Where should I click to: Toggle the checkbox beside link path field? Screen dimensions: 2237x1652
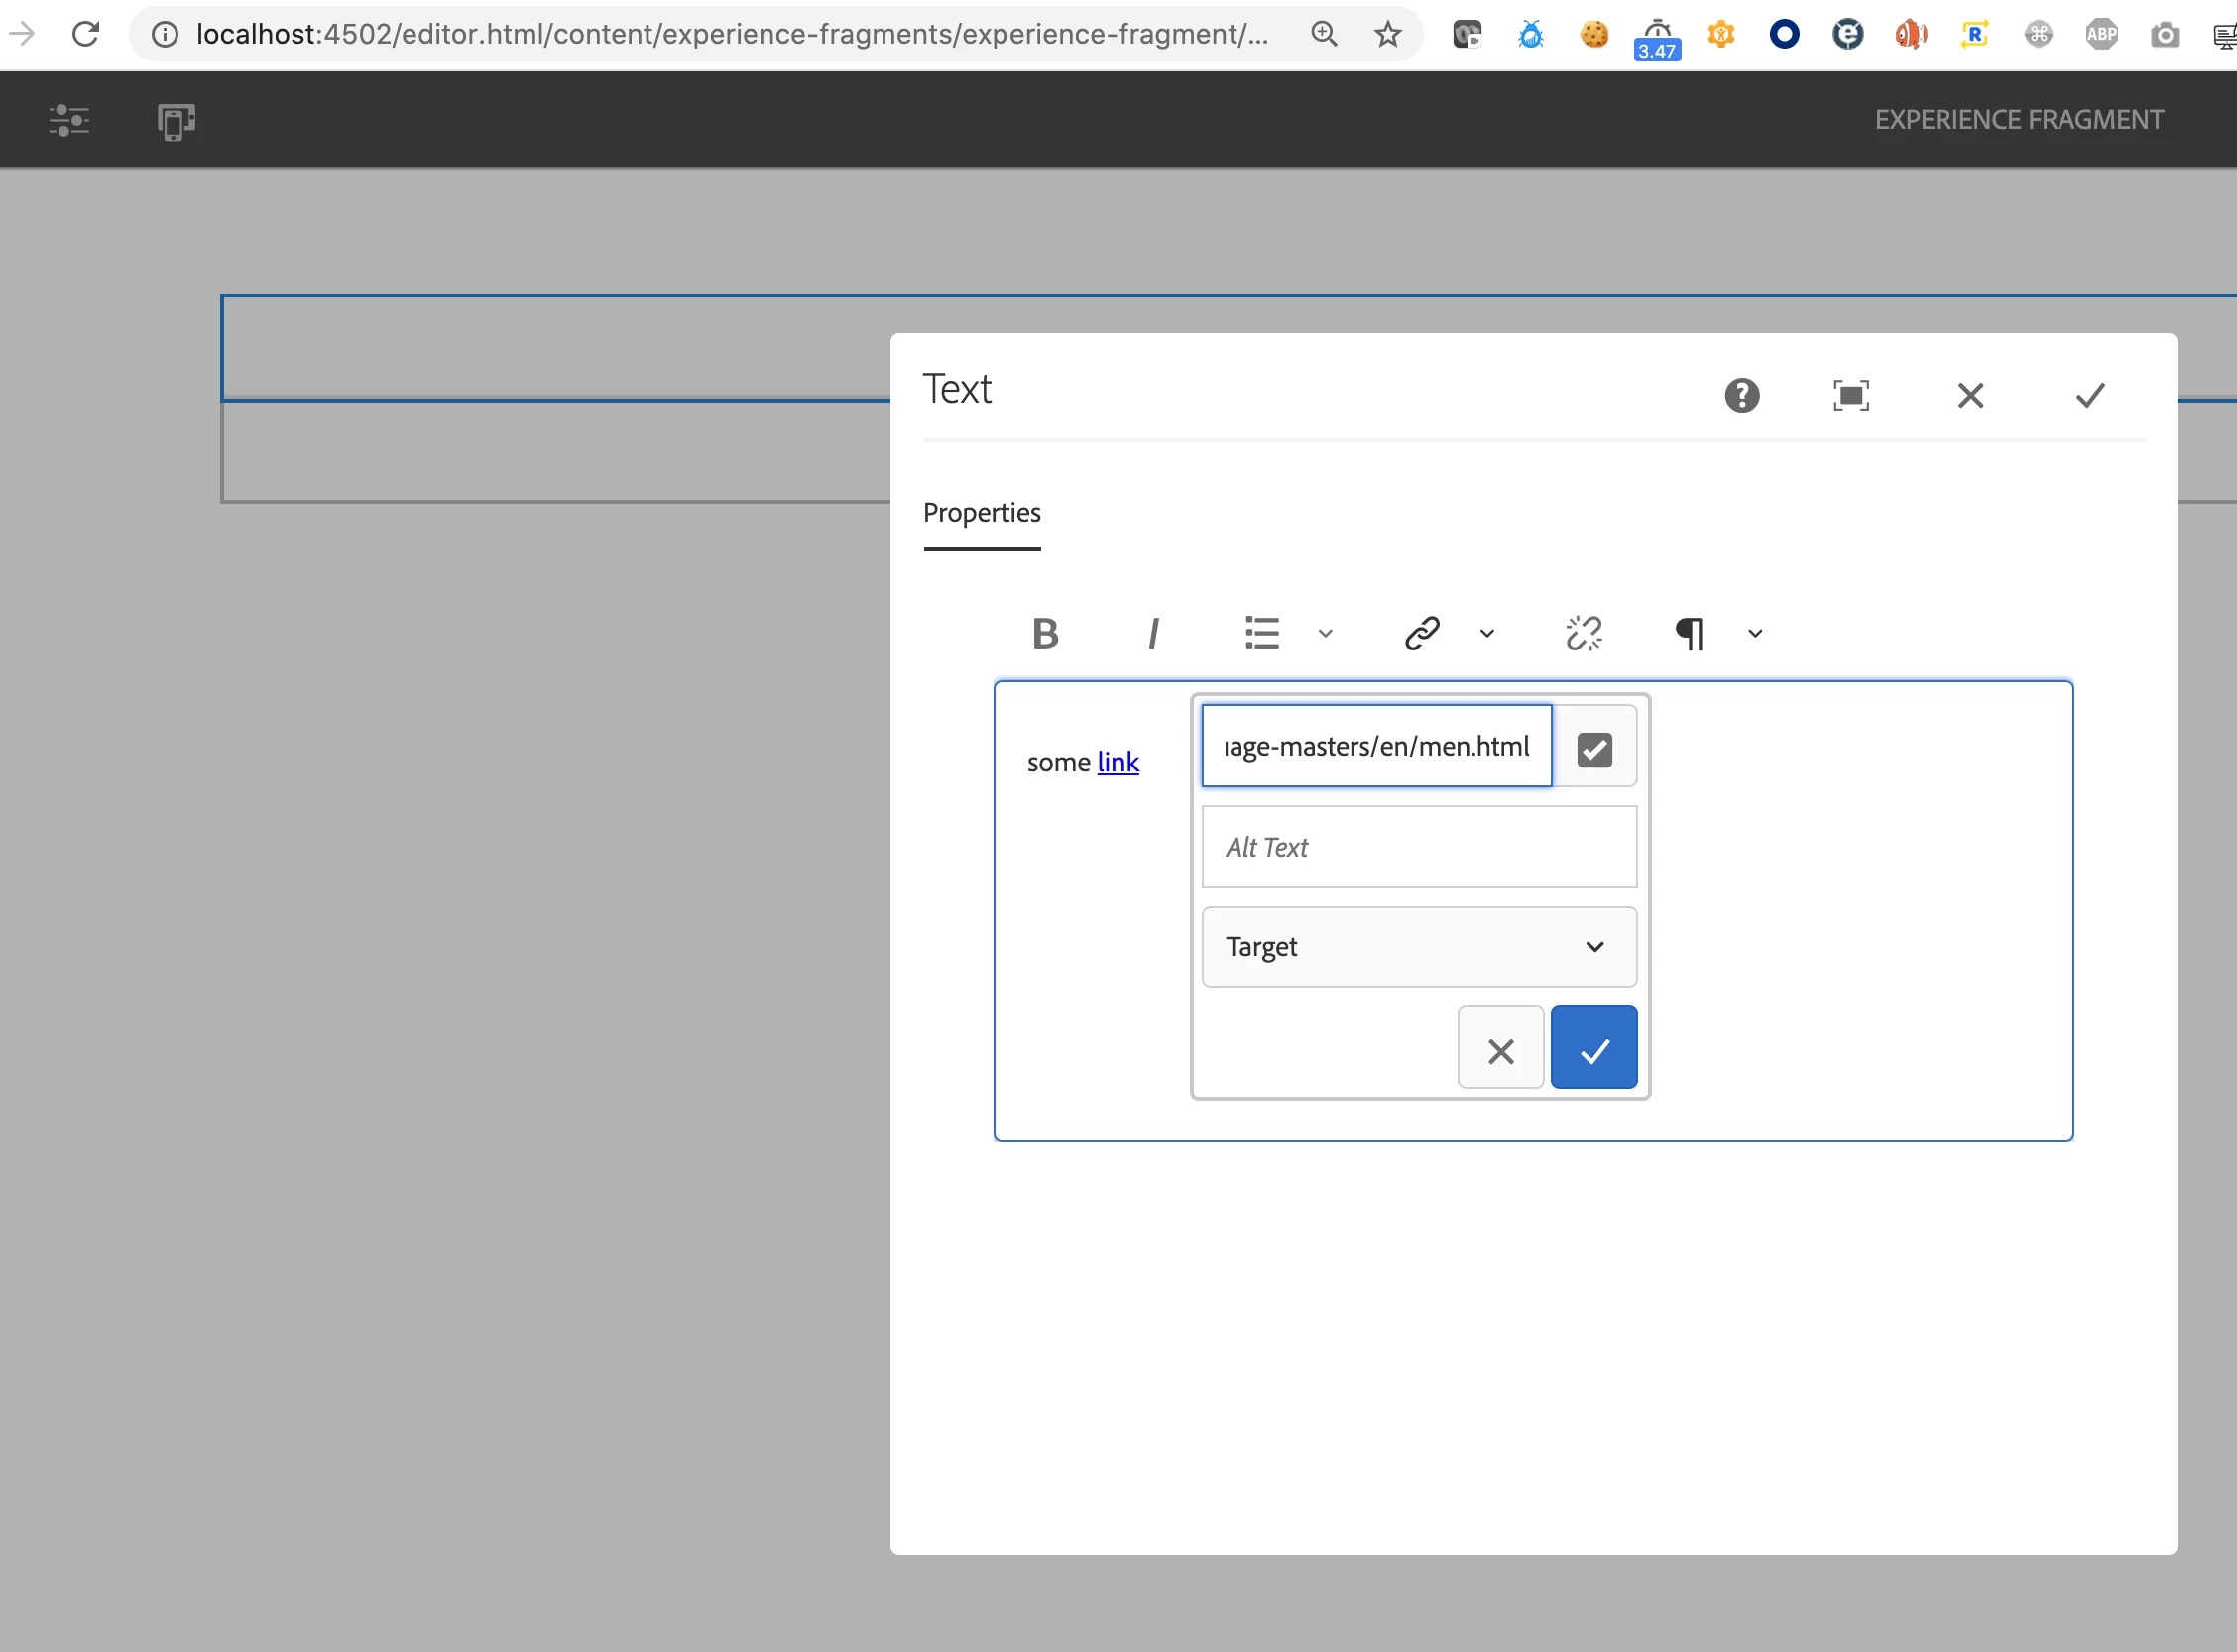(1594, 749)
